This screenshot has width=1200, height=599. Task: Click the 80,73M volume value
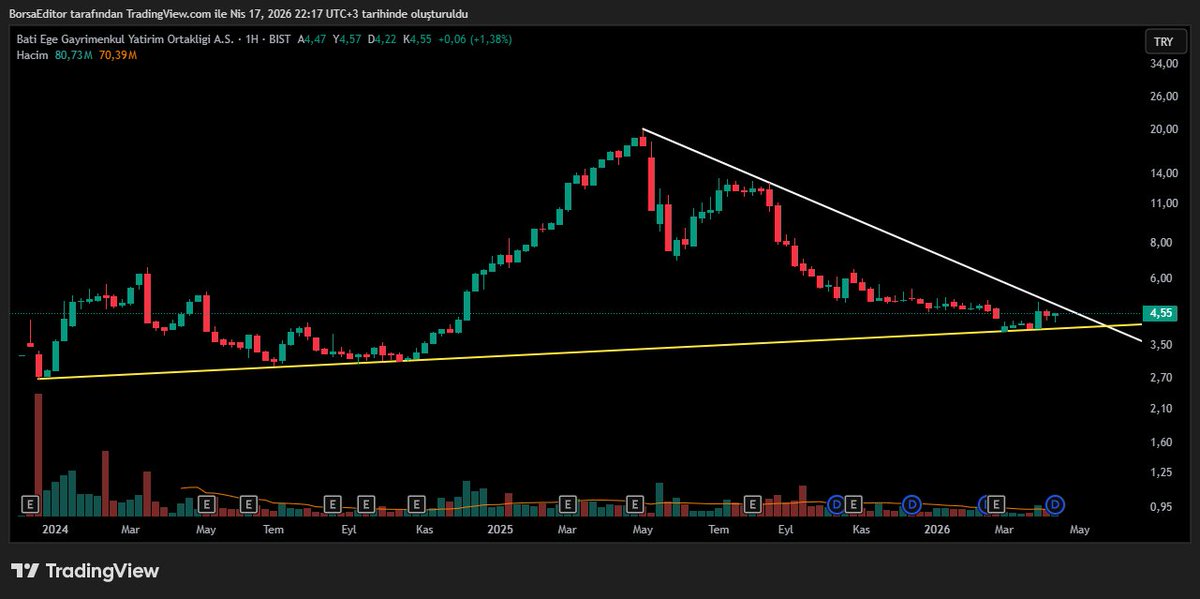coord(73,55)
